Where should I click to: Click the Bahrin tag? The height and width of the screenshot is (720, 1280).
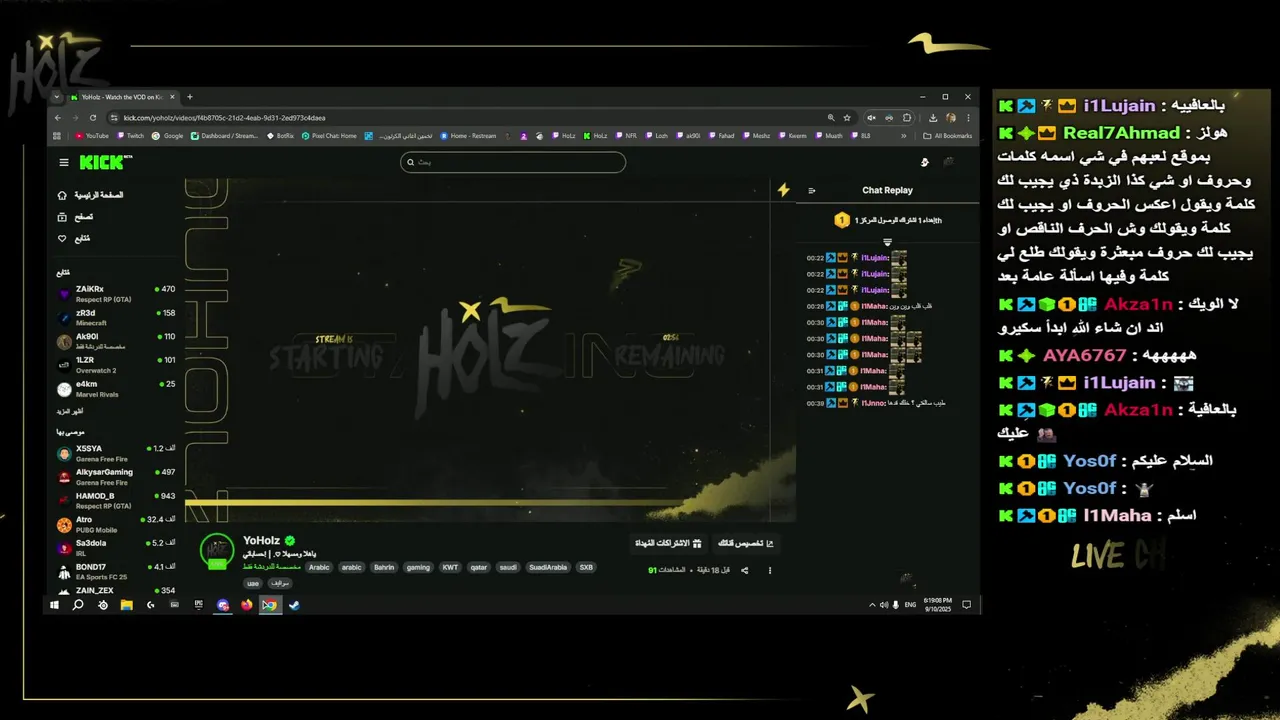click(x=384, y=567)
